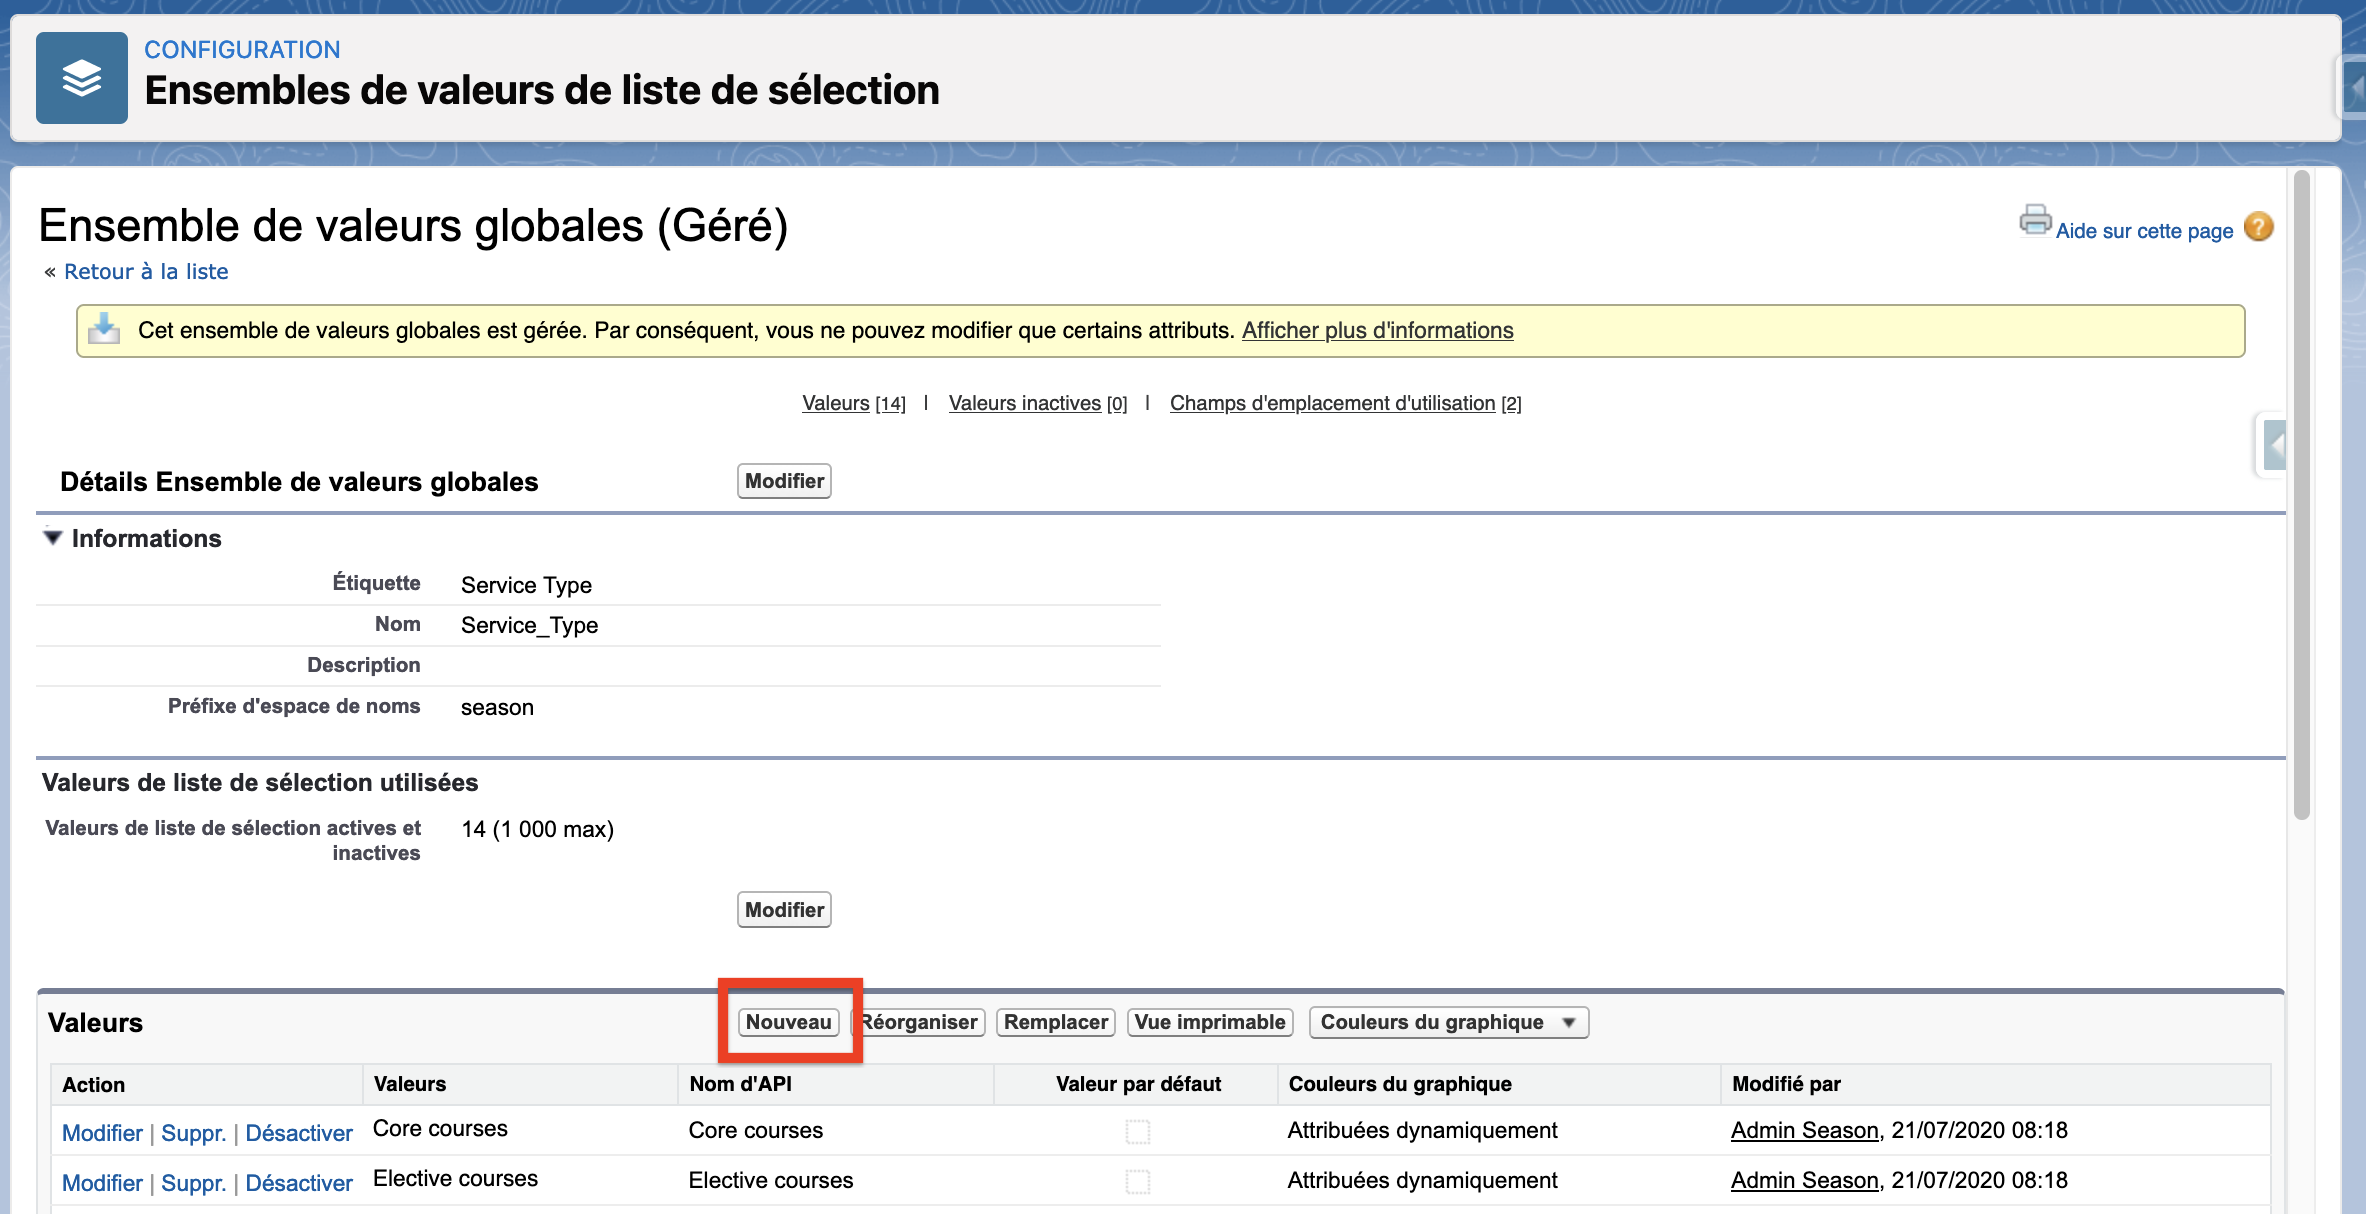Toggle default value checkbox for Core courses
Viewport: 2366px width, 1214px height.
1137,1131
